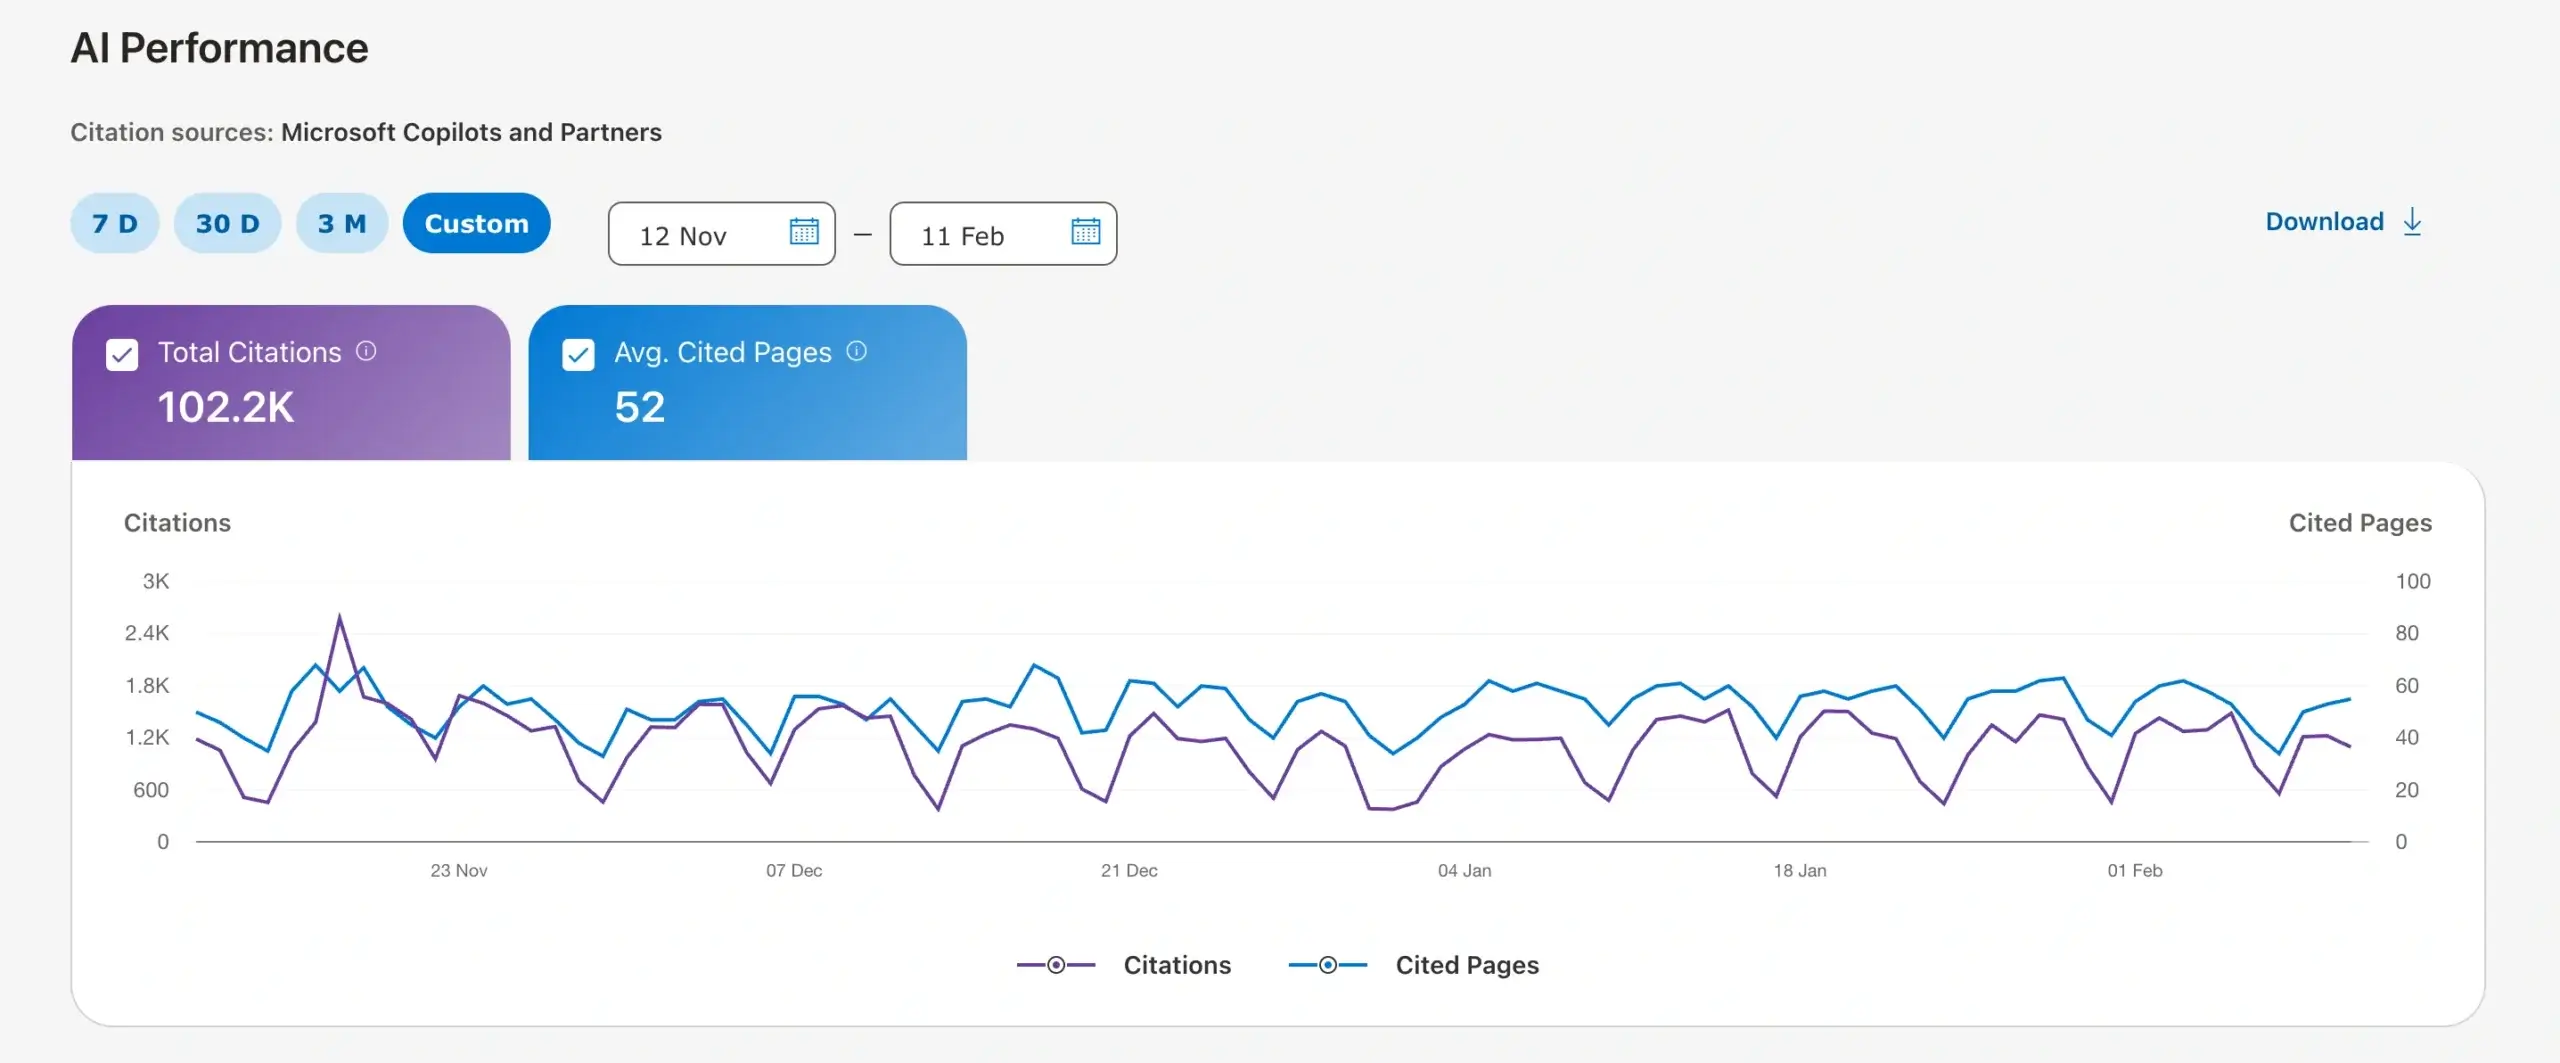Select the 30 D time range
The height and width of the screenshot is (1063, 2560).
tap(227, 223)
